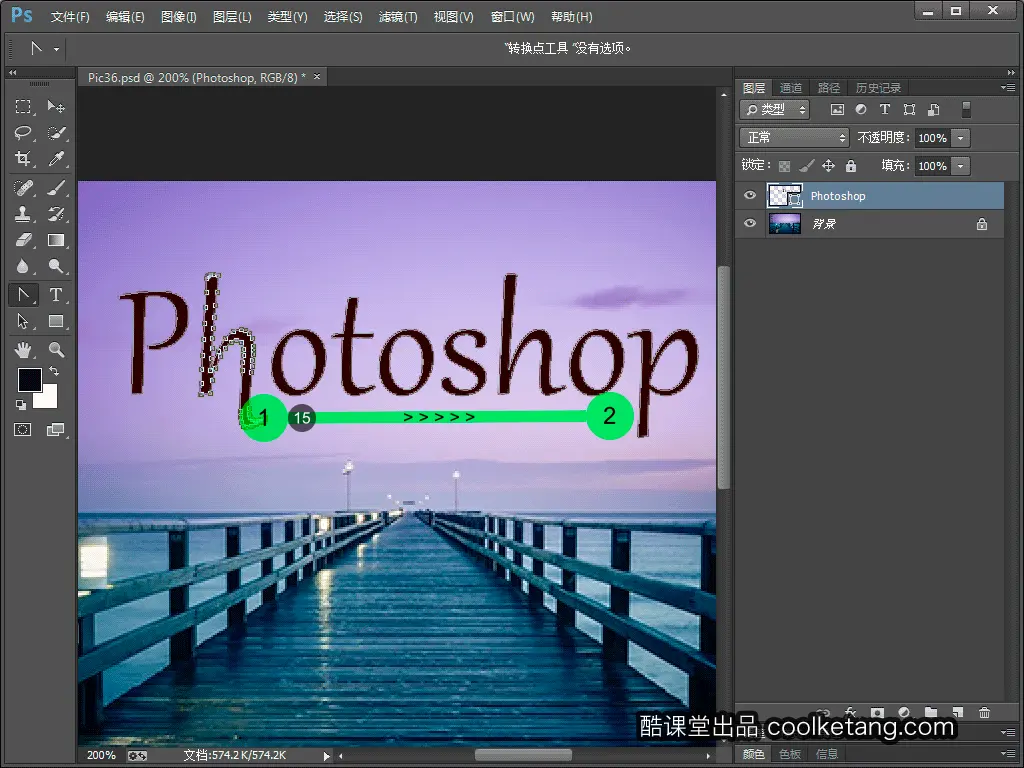Select the Quick Selection tool
1024x768 pixels.
56,133
